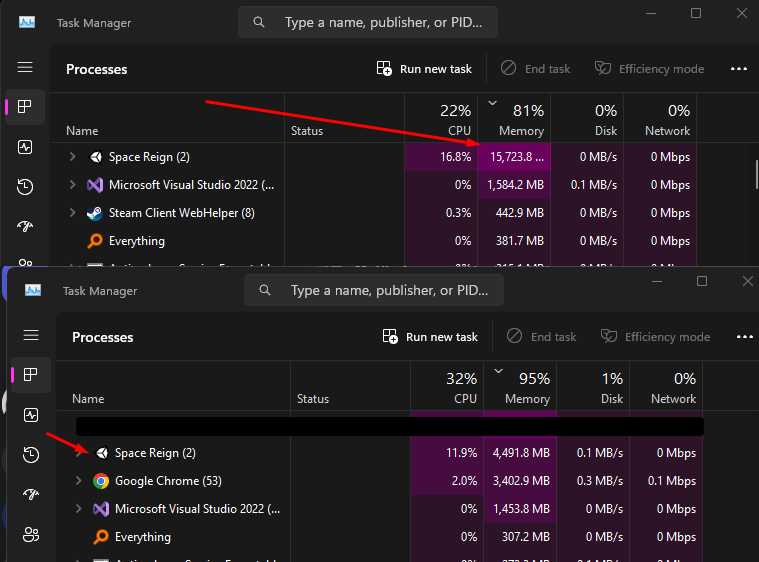Click Google Chrome icon in bottom window
Image resolution: width=759 pixels, height=562 pixels.
click(x=101, y=481)
